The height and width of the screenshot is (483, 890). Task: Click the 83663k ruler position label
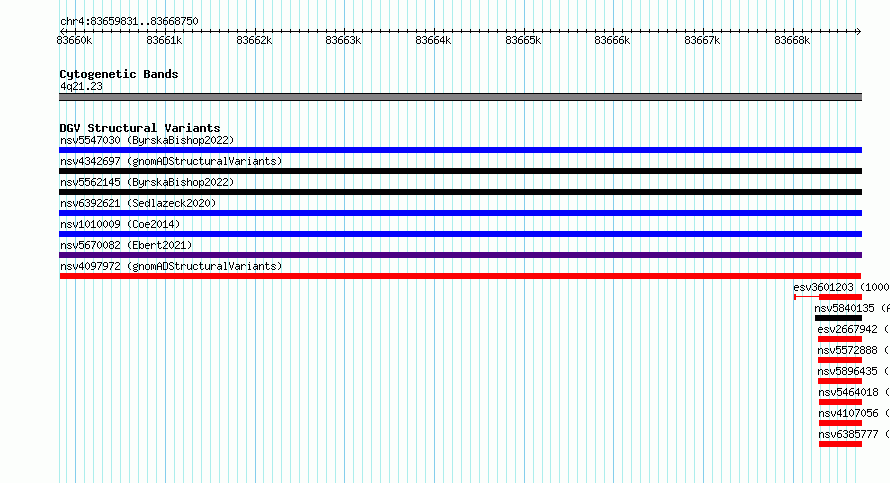click(343, 41)
